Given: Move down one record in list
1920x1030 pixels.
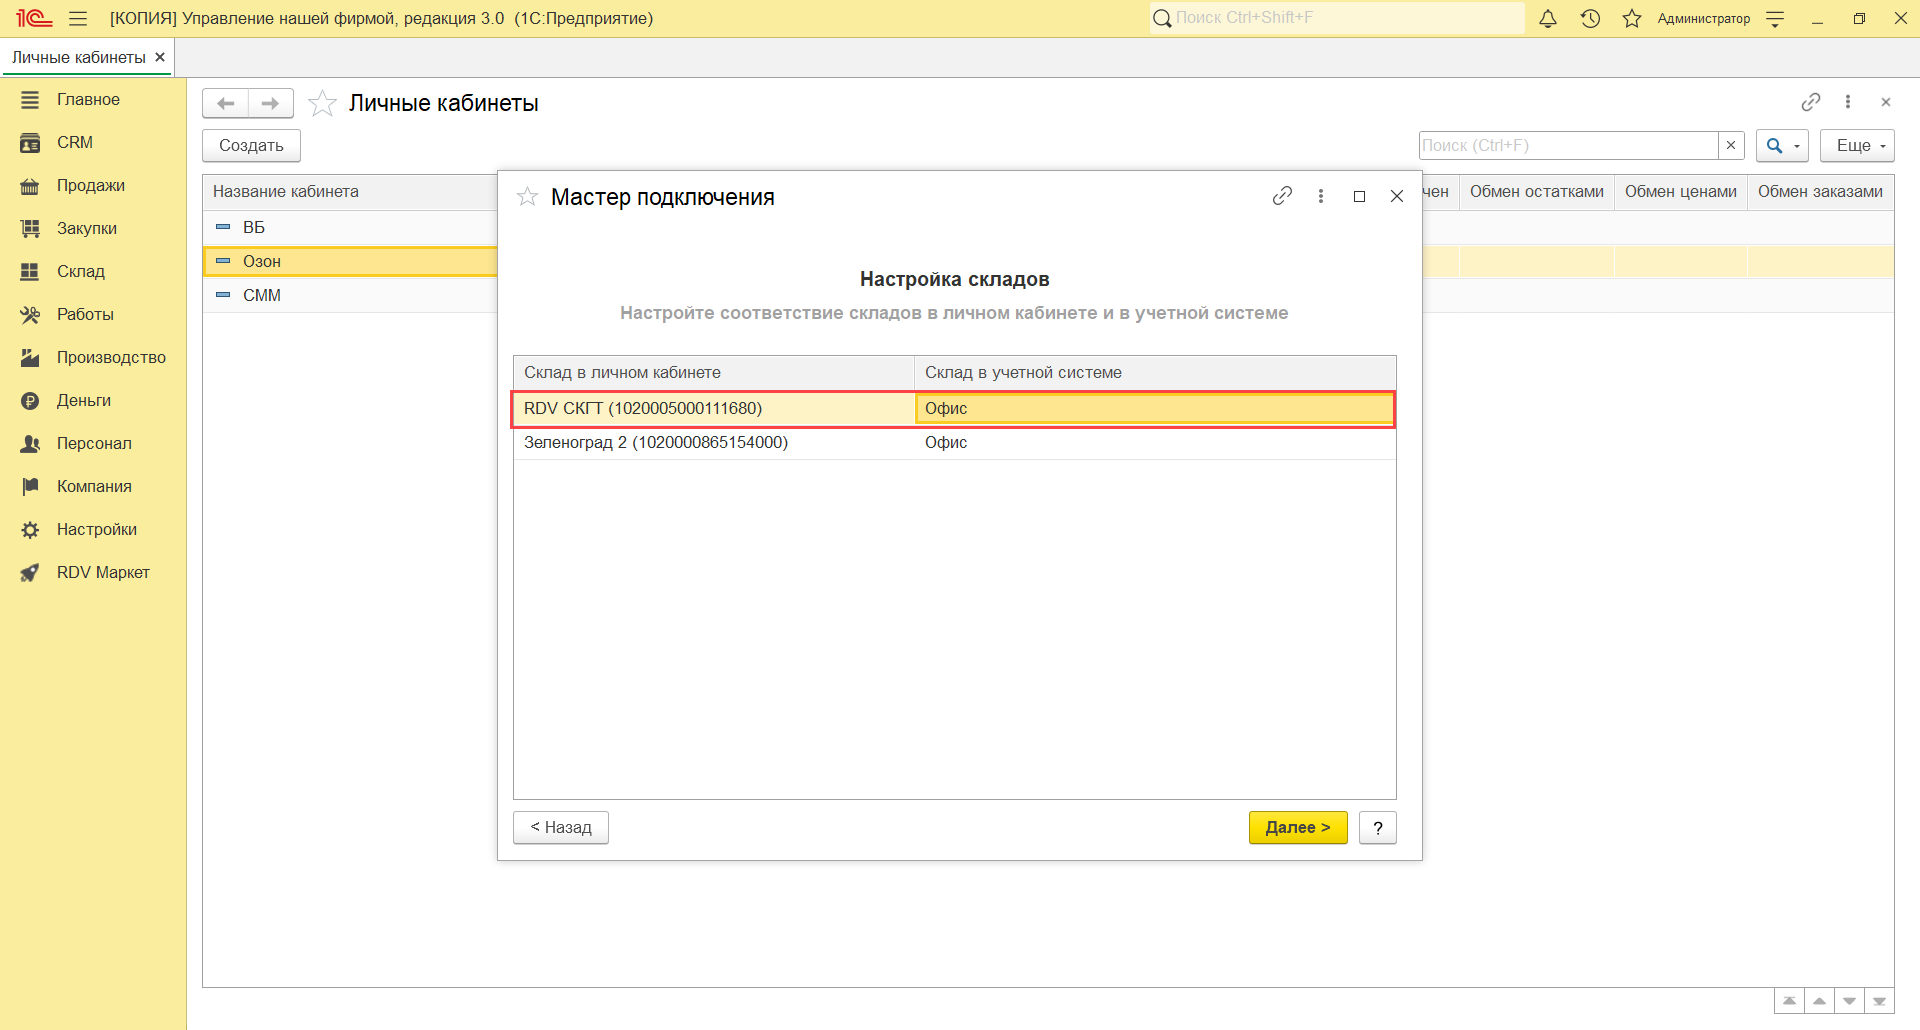Looking at the screenshot, I should click(x=1849, y=1001).
